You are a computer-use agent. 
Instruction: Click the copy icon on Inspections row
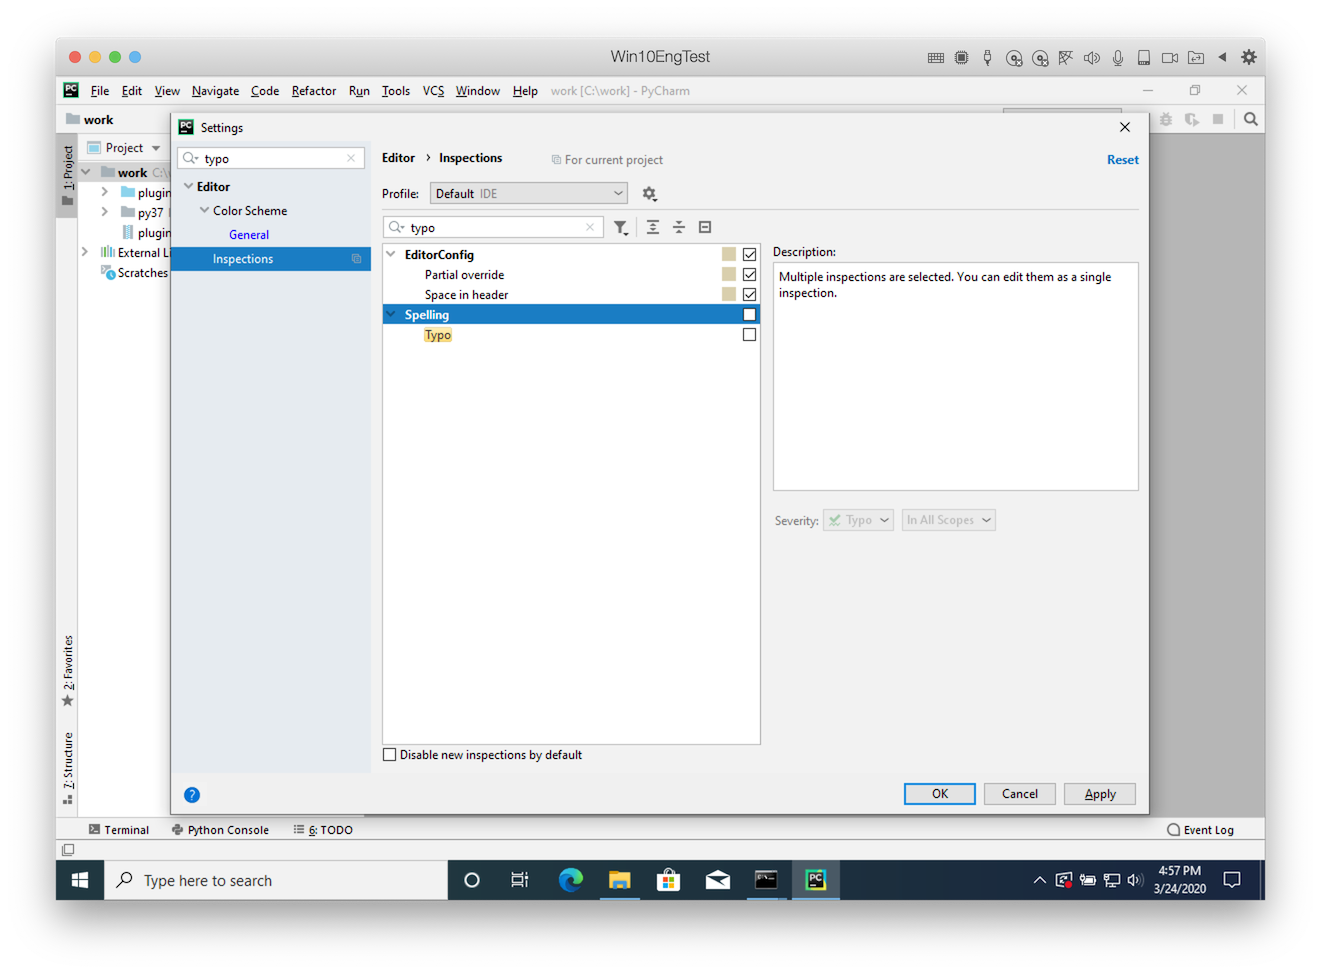(x=356, y=259)
